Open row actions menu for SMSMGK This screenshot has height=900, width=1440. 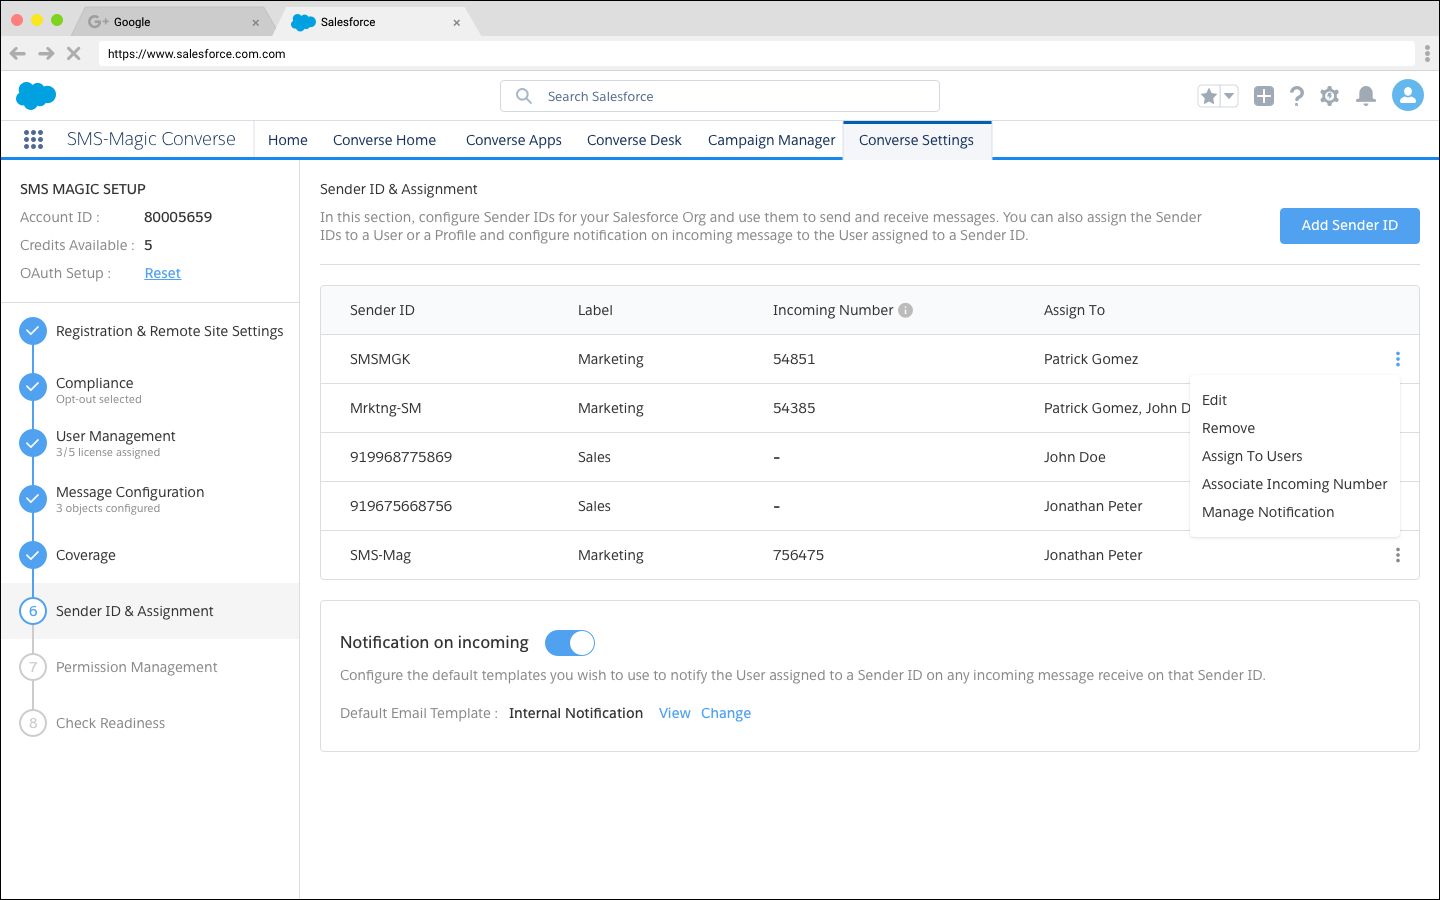pos(1397,359)
